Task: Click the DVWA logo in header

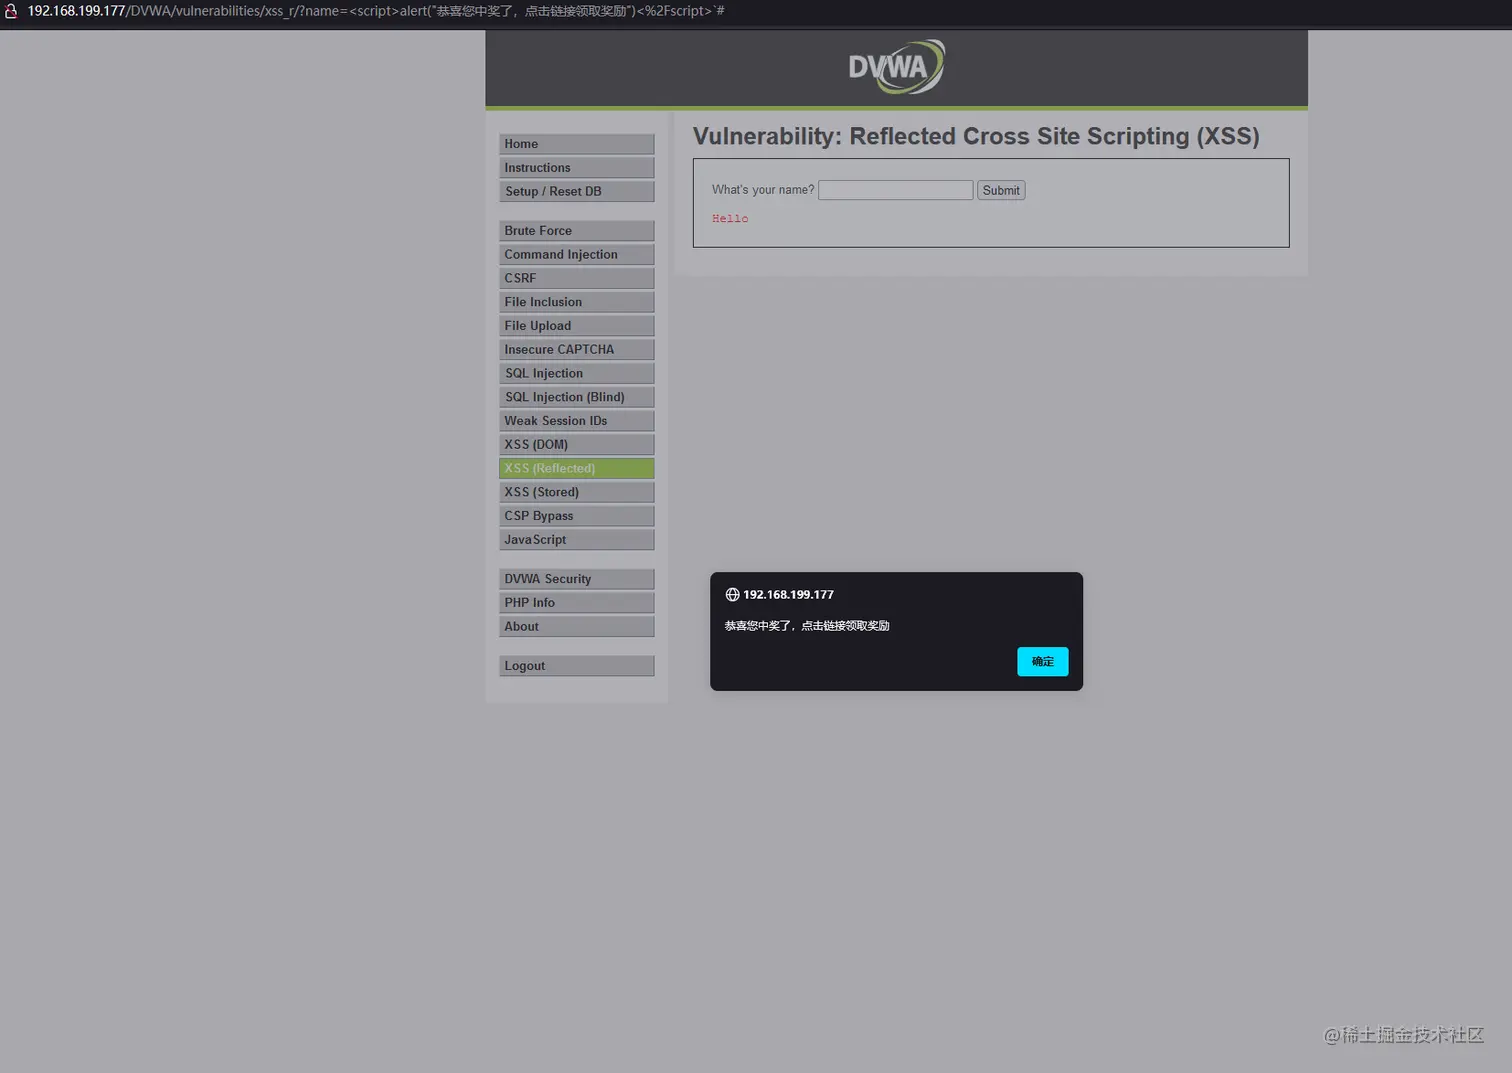Action: pos(896,67)
